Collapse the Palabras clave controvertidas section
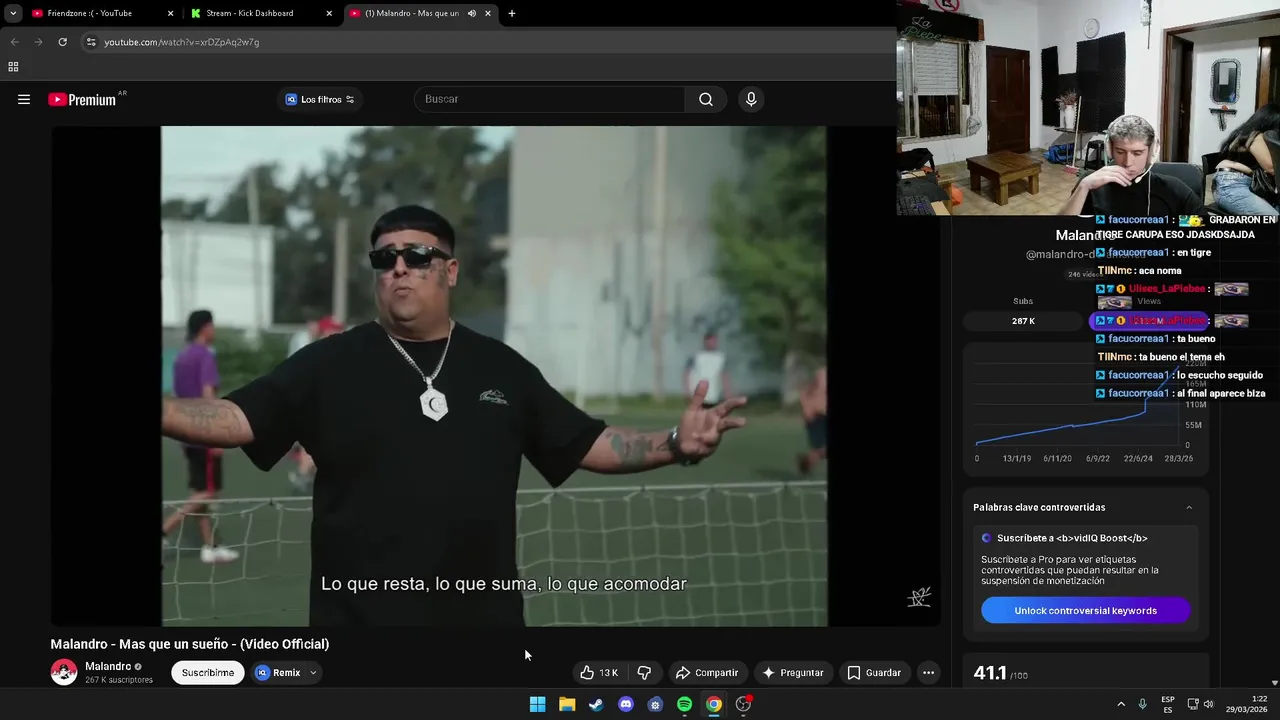This screenshot has height=720, width=1280. [x=1189, y=508]
